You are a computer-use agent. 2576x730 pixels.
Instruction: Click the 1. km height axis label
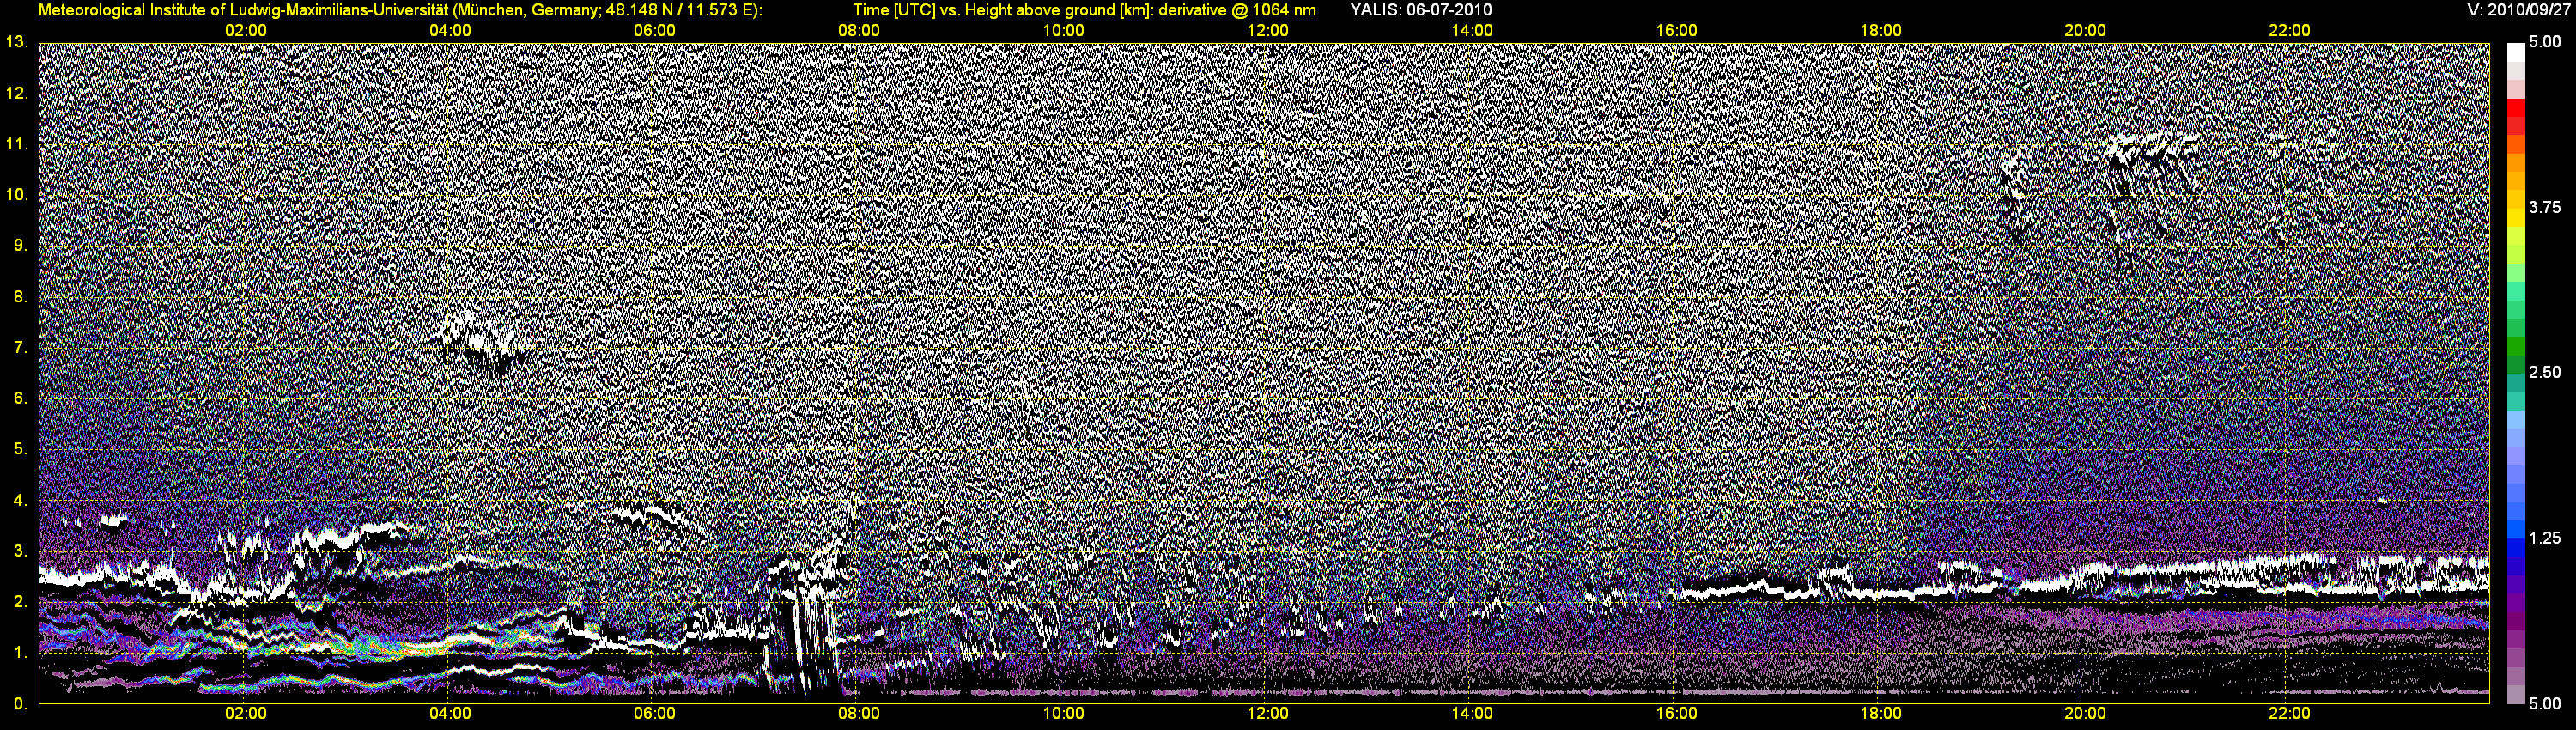[x=21, y=652]
